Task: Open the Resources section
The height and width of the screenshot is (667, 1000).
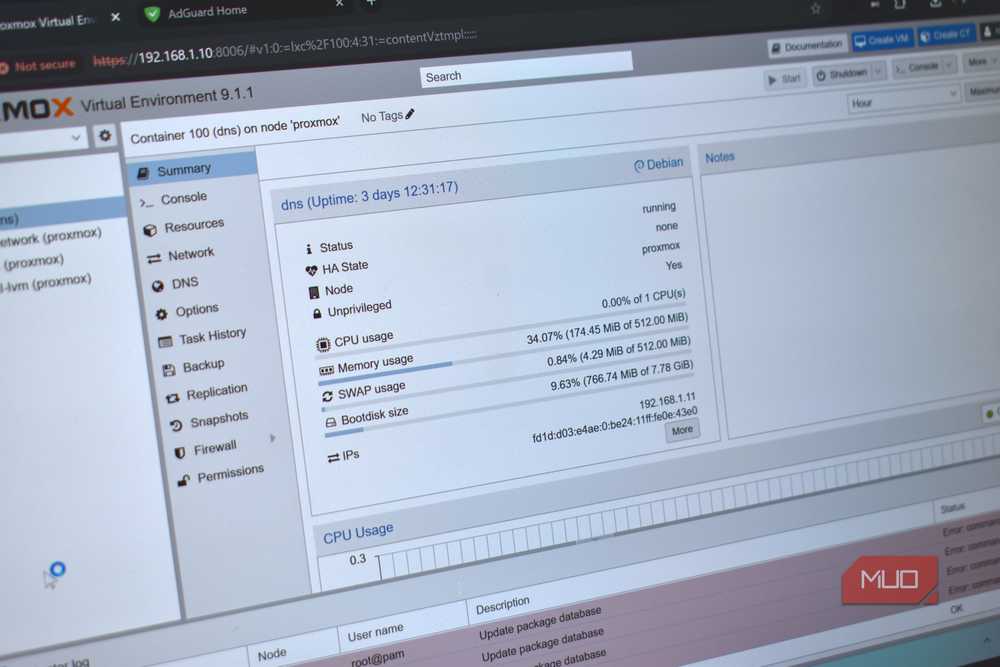Action: click(193, 226)
